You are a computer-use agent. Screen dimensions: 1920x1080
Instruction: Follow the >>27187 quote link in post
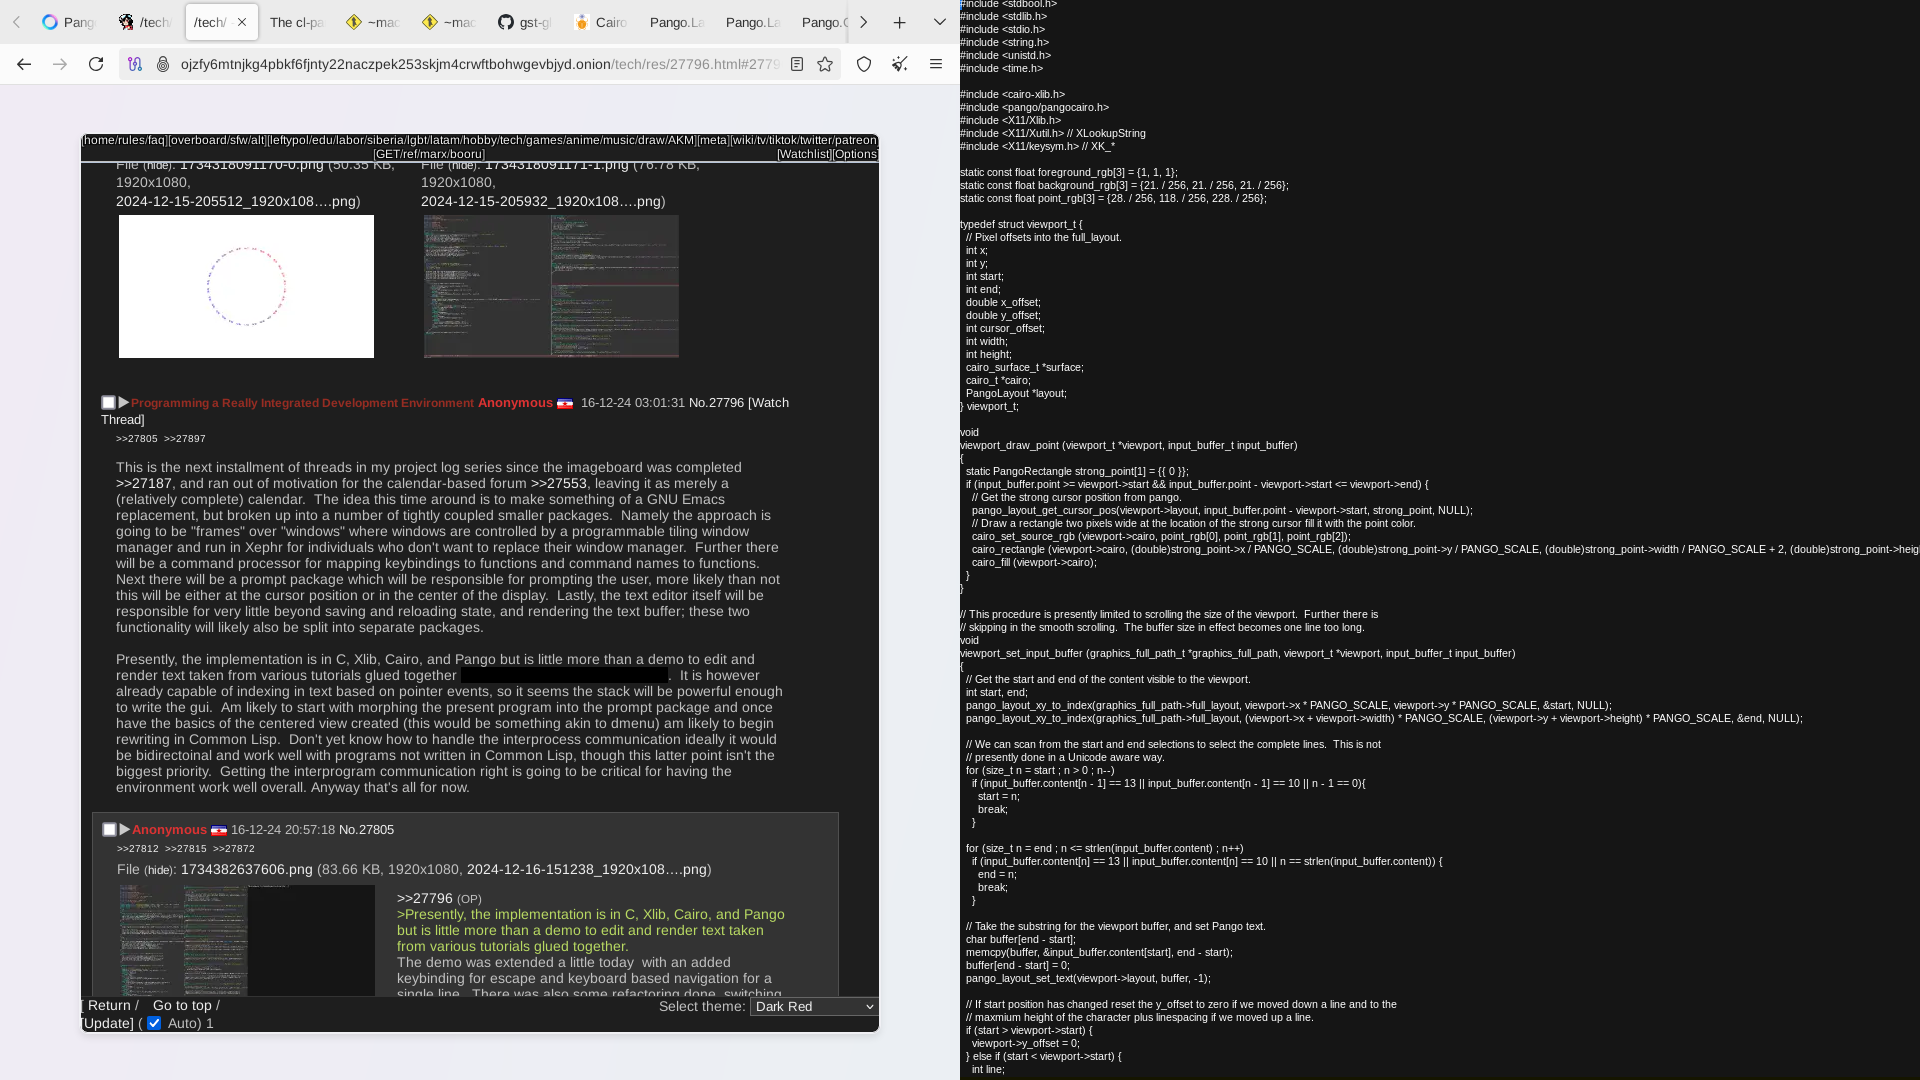click(144, 483)
